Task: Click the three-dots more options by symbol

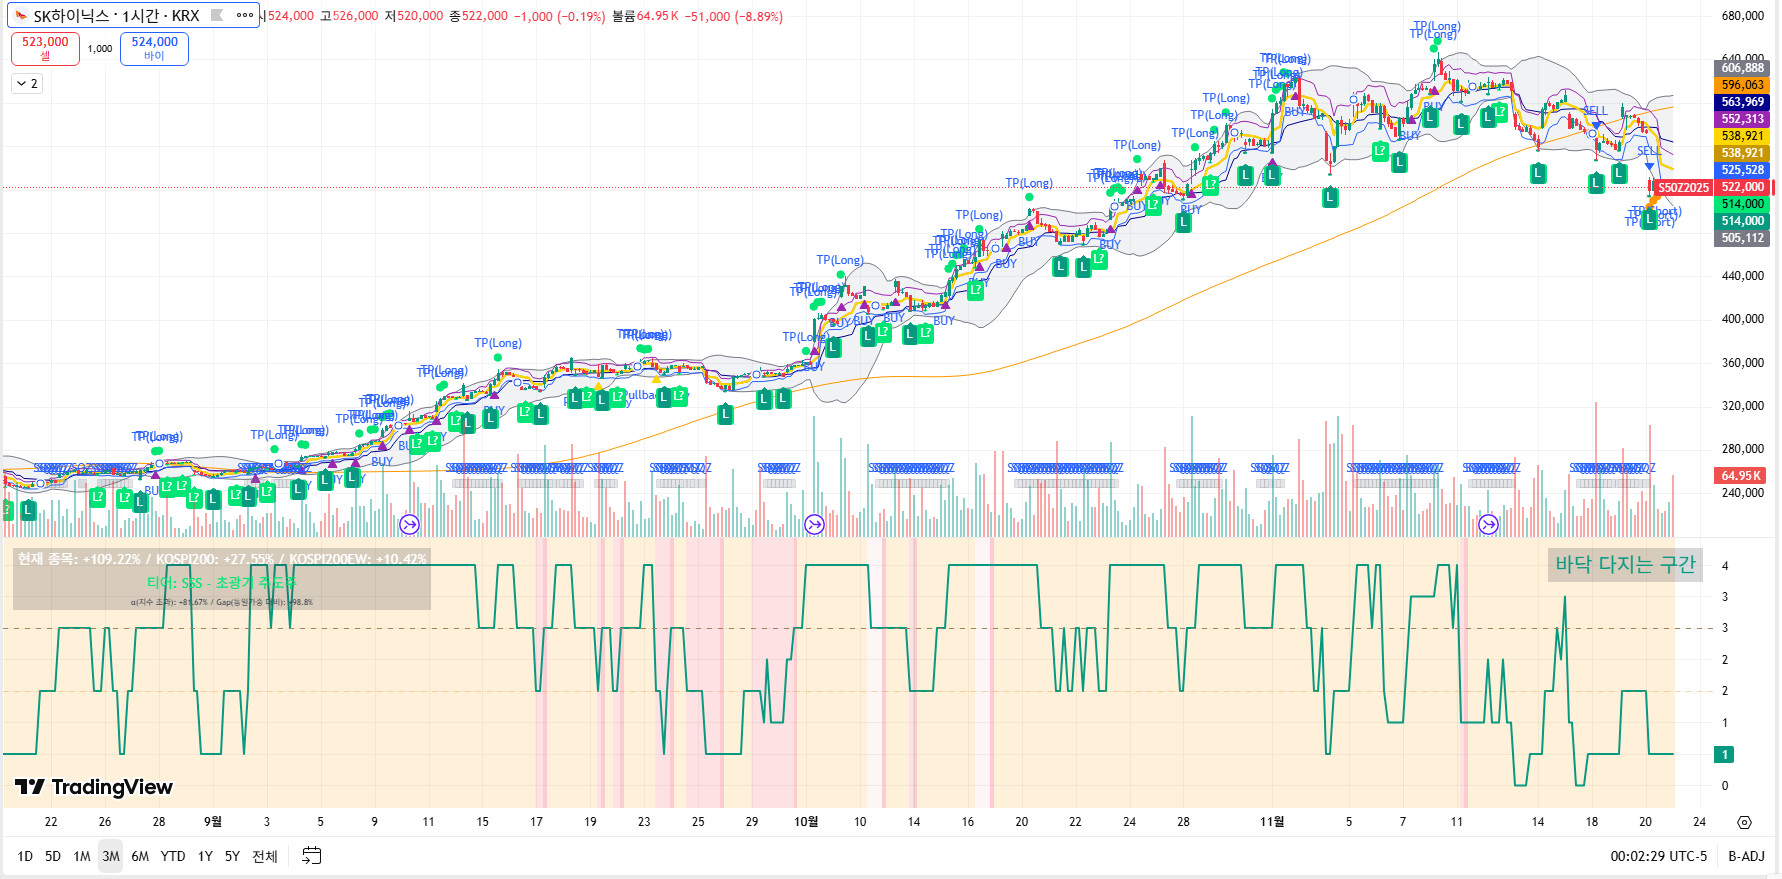Action: 245,15
